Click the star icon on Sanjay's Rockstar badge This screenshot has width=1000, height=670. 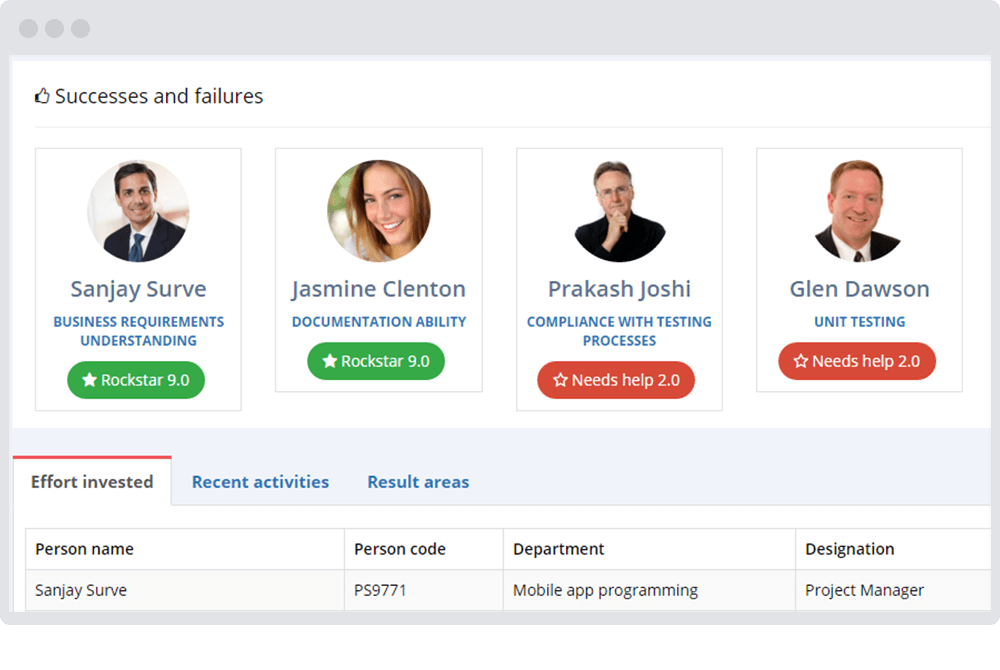coord(89,380)
